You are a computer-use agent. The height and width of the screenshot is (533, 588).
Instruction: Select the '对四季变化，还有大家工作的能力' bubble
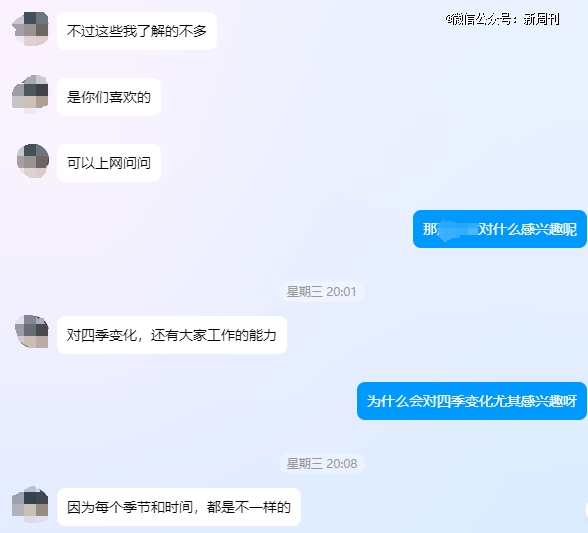[172, 335]
